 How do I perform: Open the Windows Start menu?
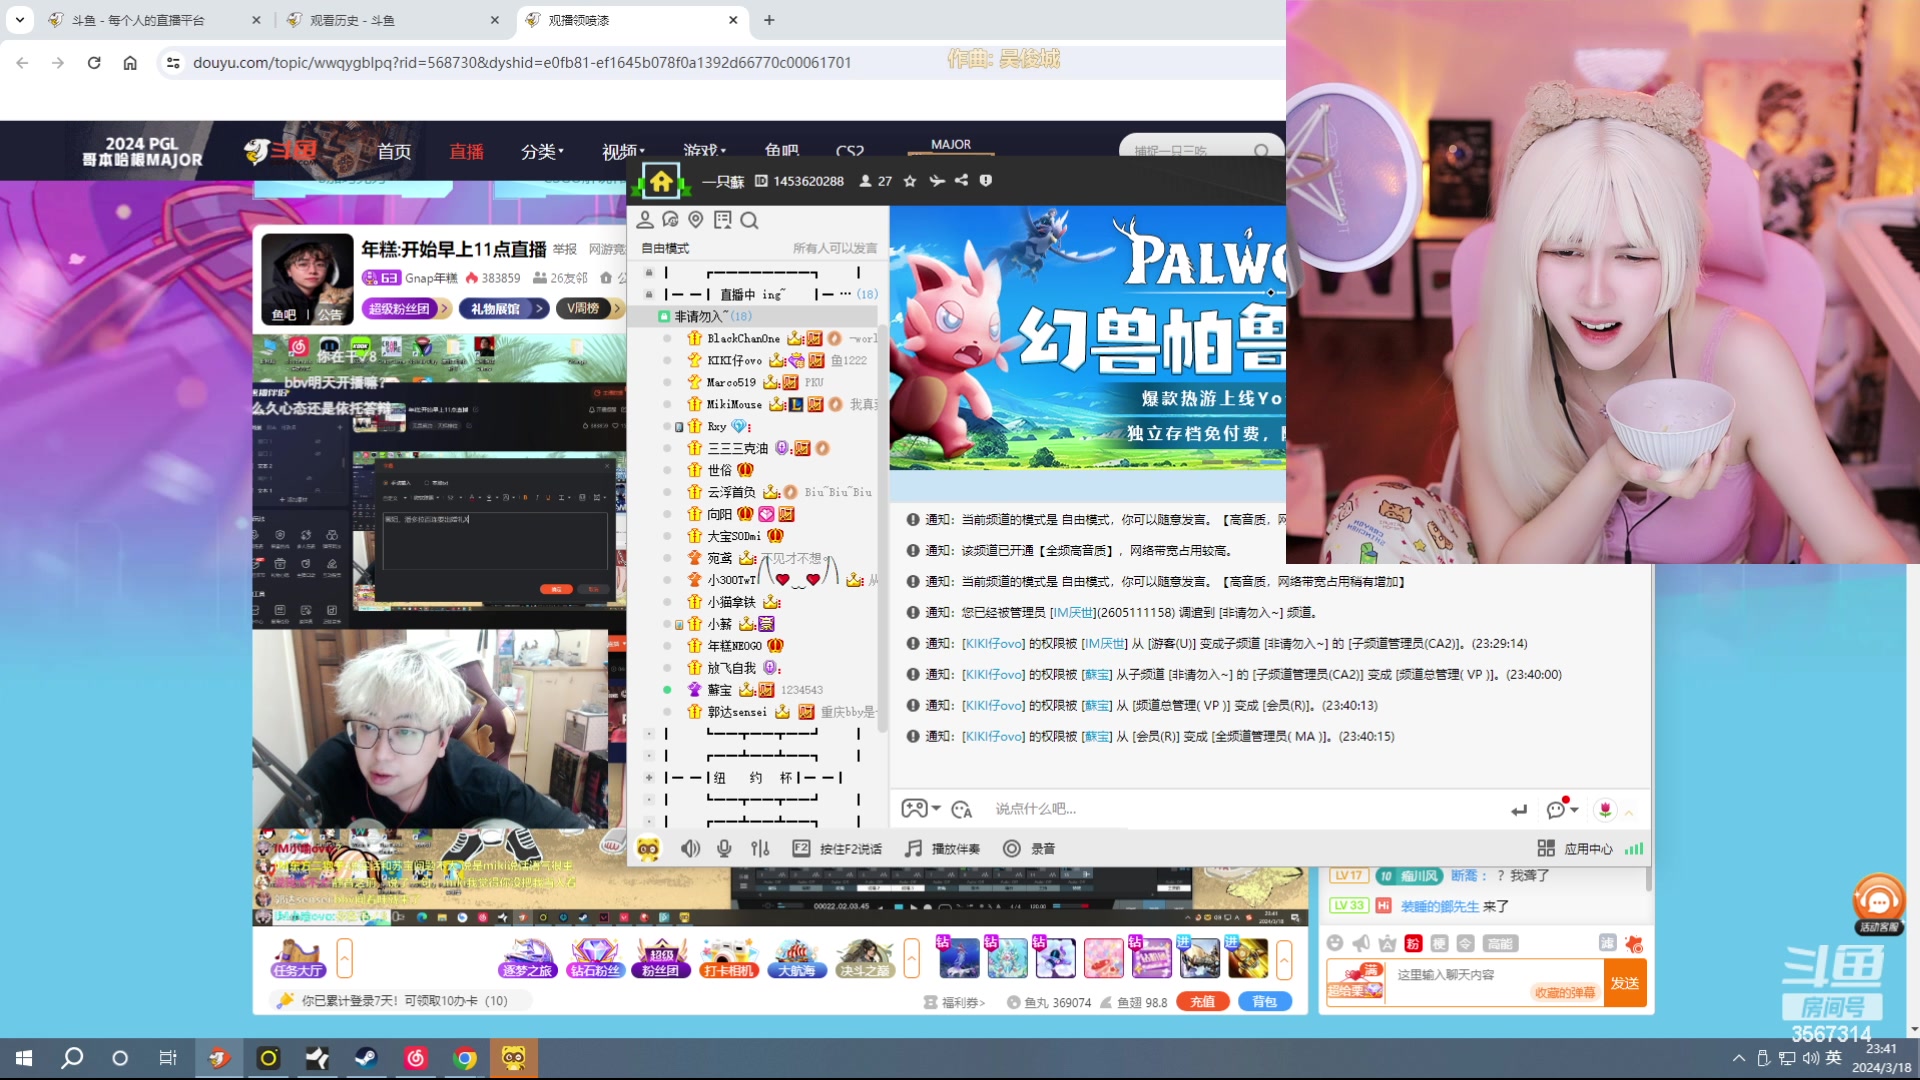pos(24,1058)
